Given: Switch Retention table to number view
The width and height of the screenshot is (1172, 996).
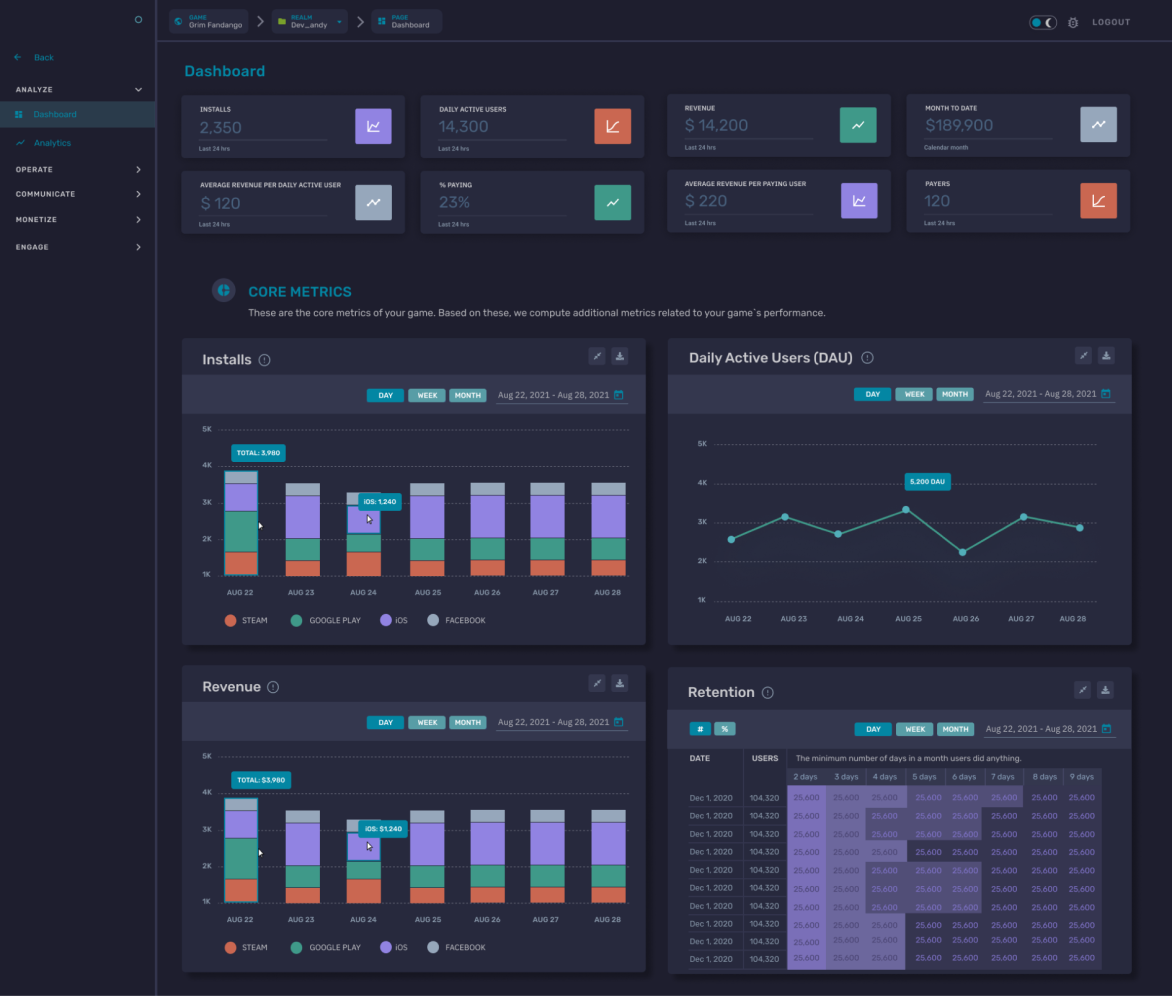Looking at the screenshot, I should coord(700,729).
